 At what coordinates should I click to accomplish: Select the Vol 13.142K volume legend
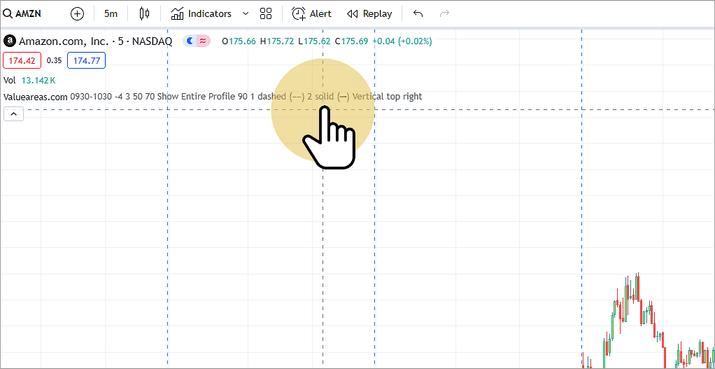(30, 80)
